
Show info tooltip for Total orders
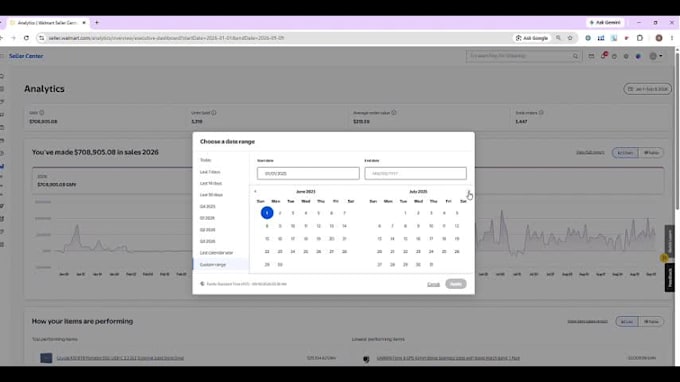point(541,113)
